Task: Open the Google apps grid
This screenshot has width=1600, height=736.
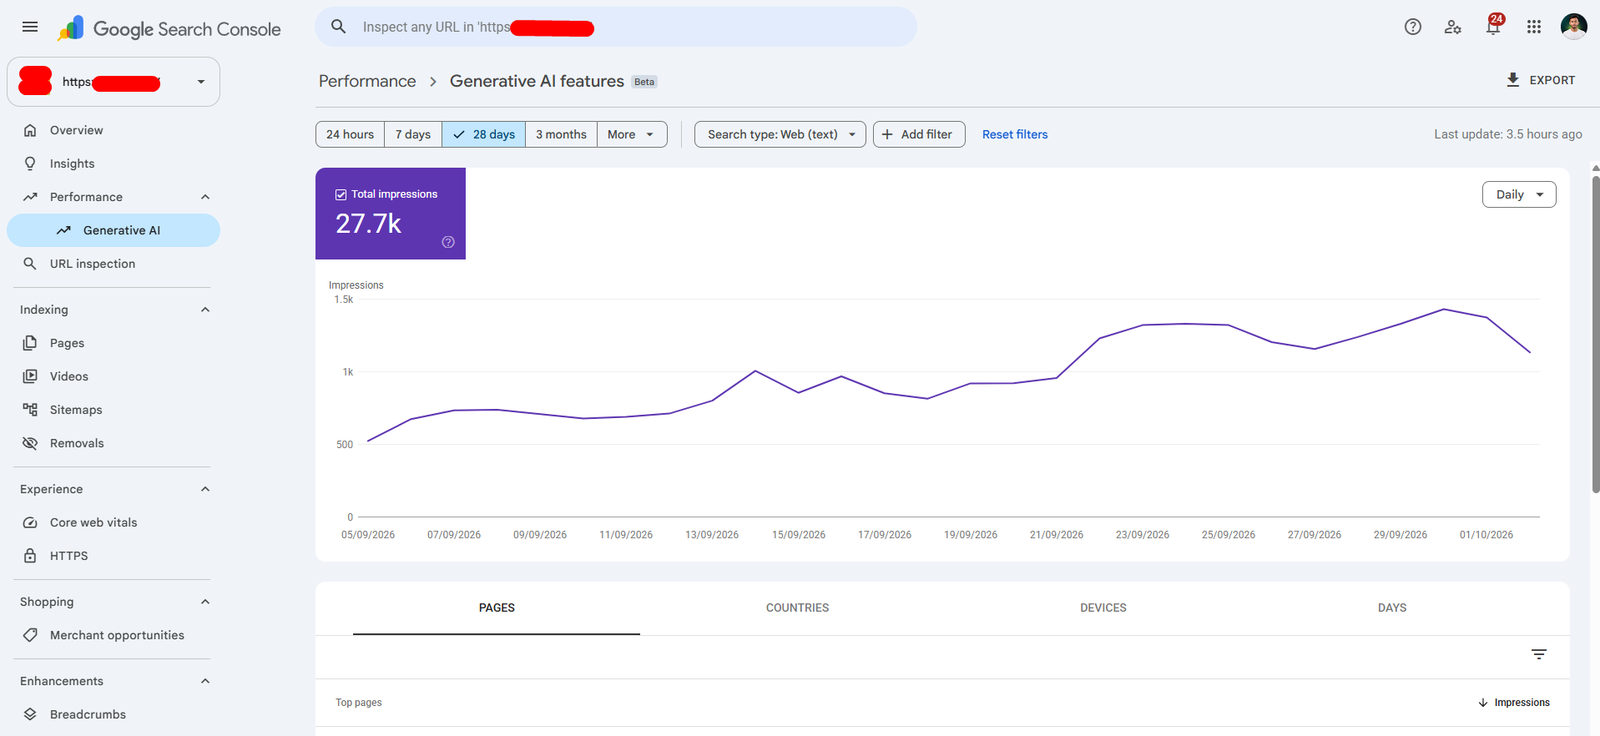Action: tap(1534, 27)
